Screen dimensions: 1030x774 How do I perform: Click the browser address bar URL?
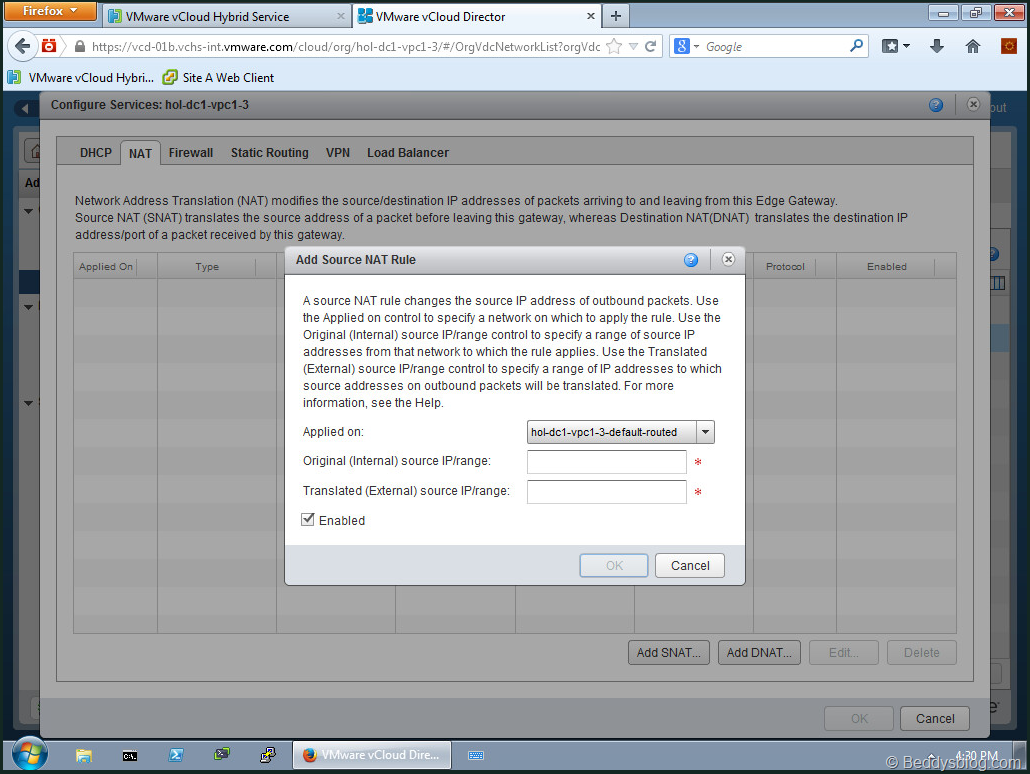[x=346, y=47]
